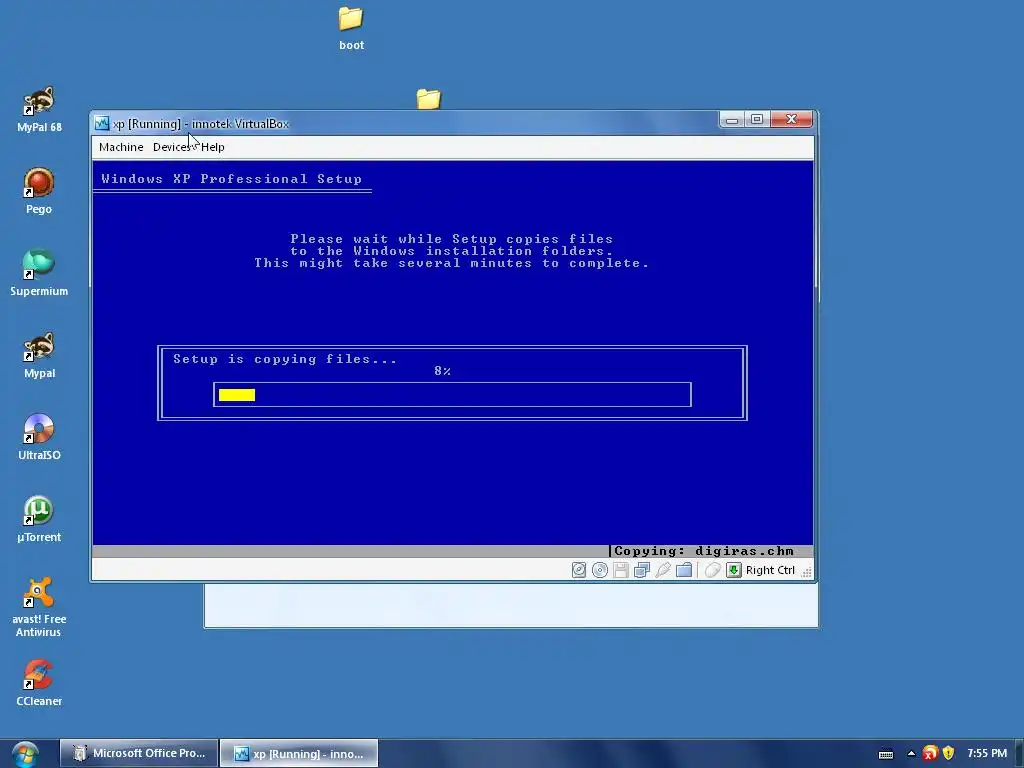Image resolution: width=1024 pixels, height=768 pixels.
Task: Open the MyPal 68 desktop shortcut
Action: tap(39, 110)
